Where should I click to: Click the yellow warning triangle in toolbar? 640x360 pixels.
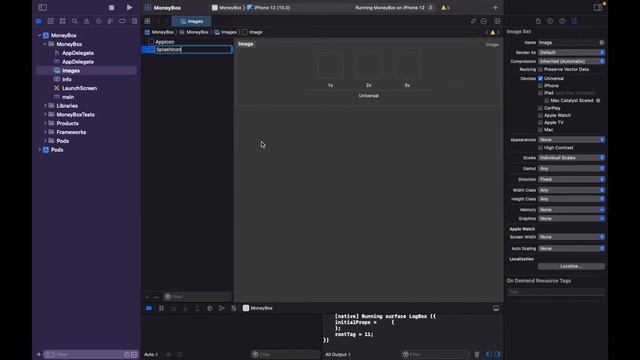coord(444,7)
